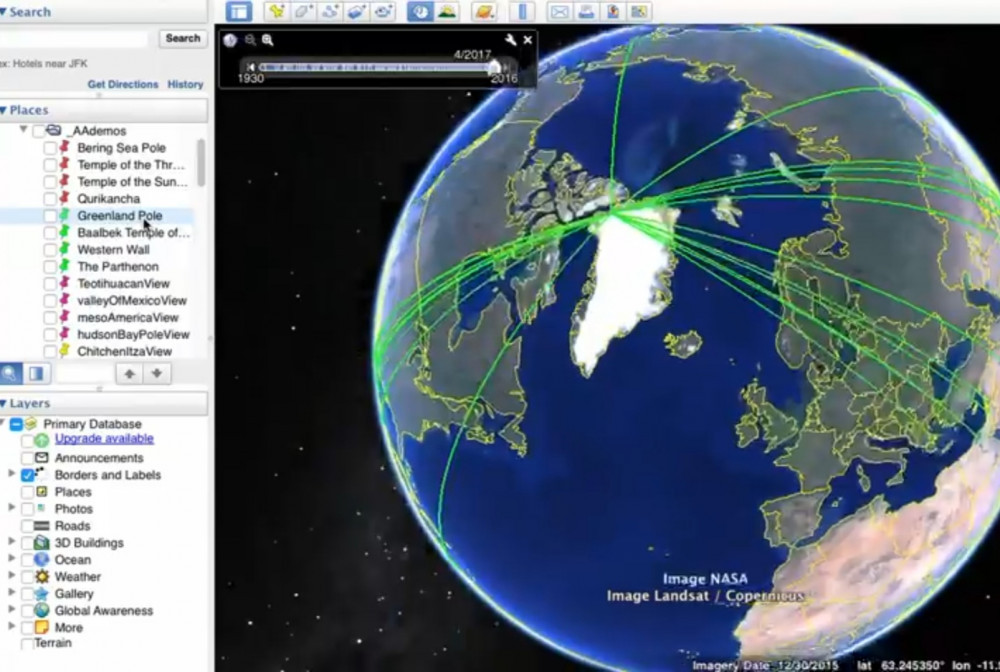Click the Places filter text field
The width and height of the screenshot is (1000, 672).
pos(83,374)
